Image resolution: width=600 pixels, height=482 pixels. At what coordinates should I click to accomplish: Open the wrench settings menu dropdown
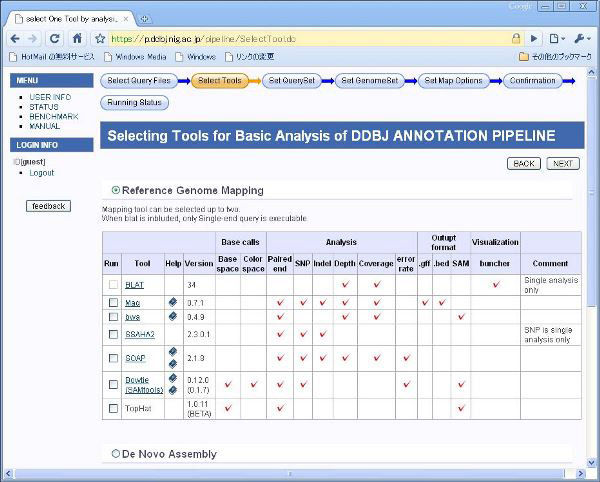click(582, 38)
